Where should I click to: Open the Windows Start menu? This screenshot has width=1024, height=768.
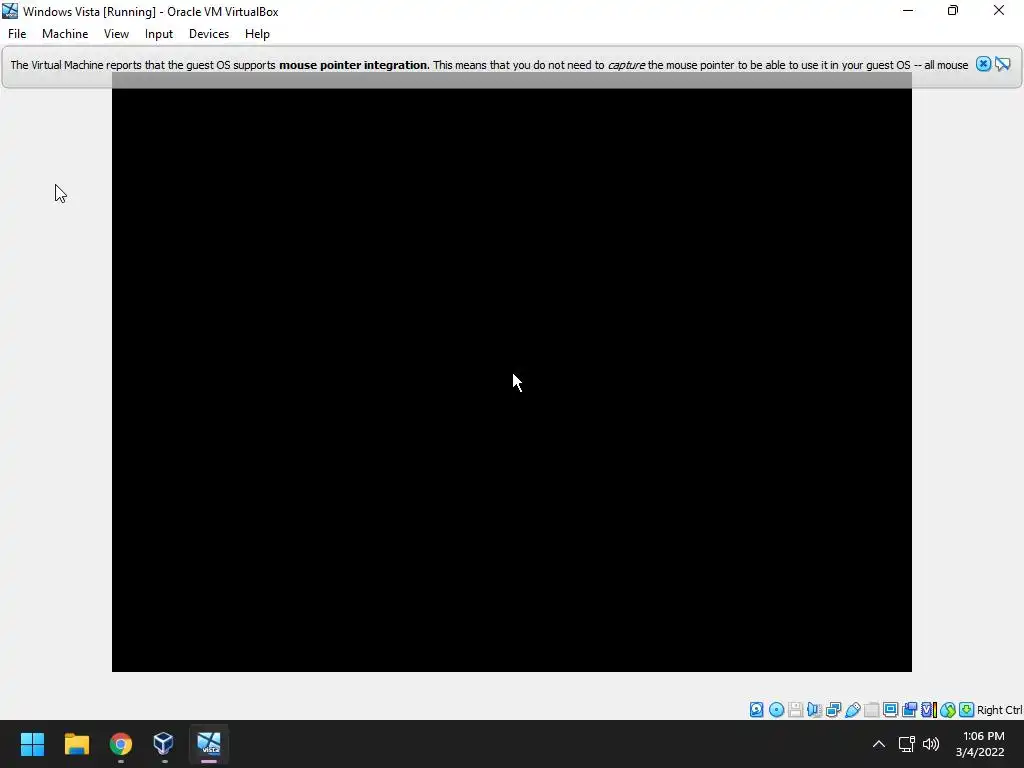[x=32, y=744]
